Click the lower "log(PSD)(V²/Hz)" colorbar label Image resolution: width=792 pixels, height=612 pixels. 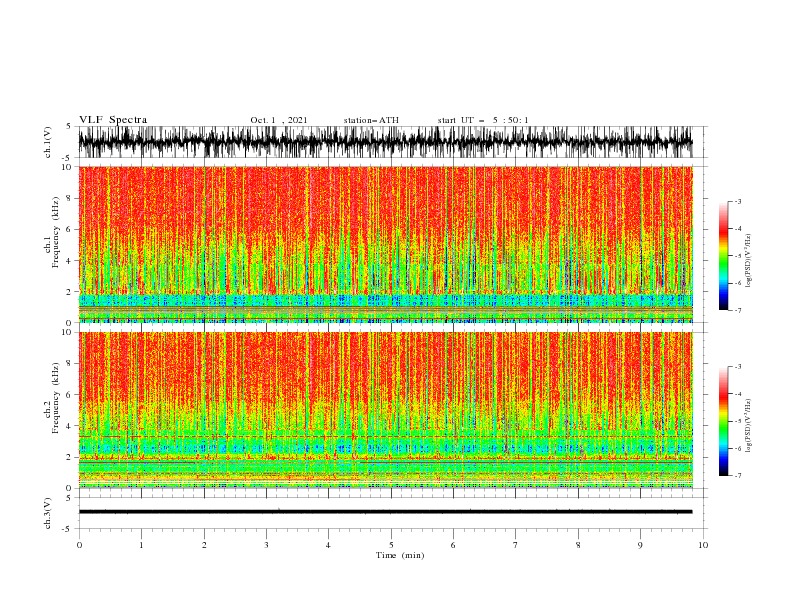[749, 426]
